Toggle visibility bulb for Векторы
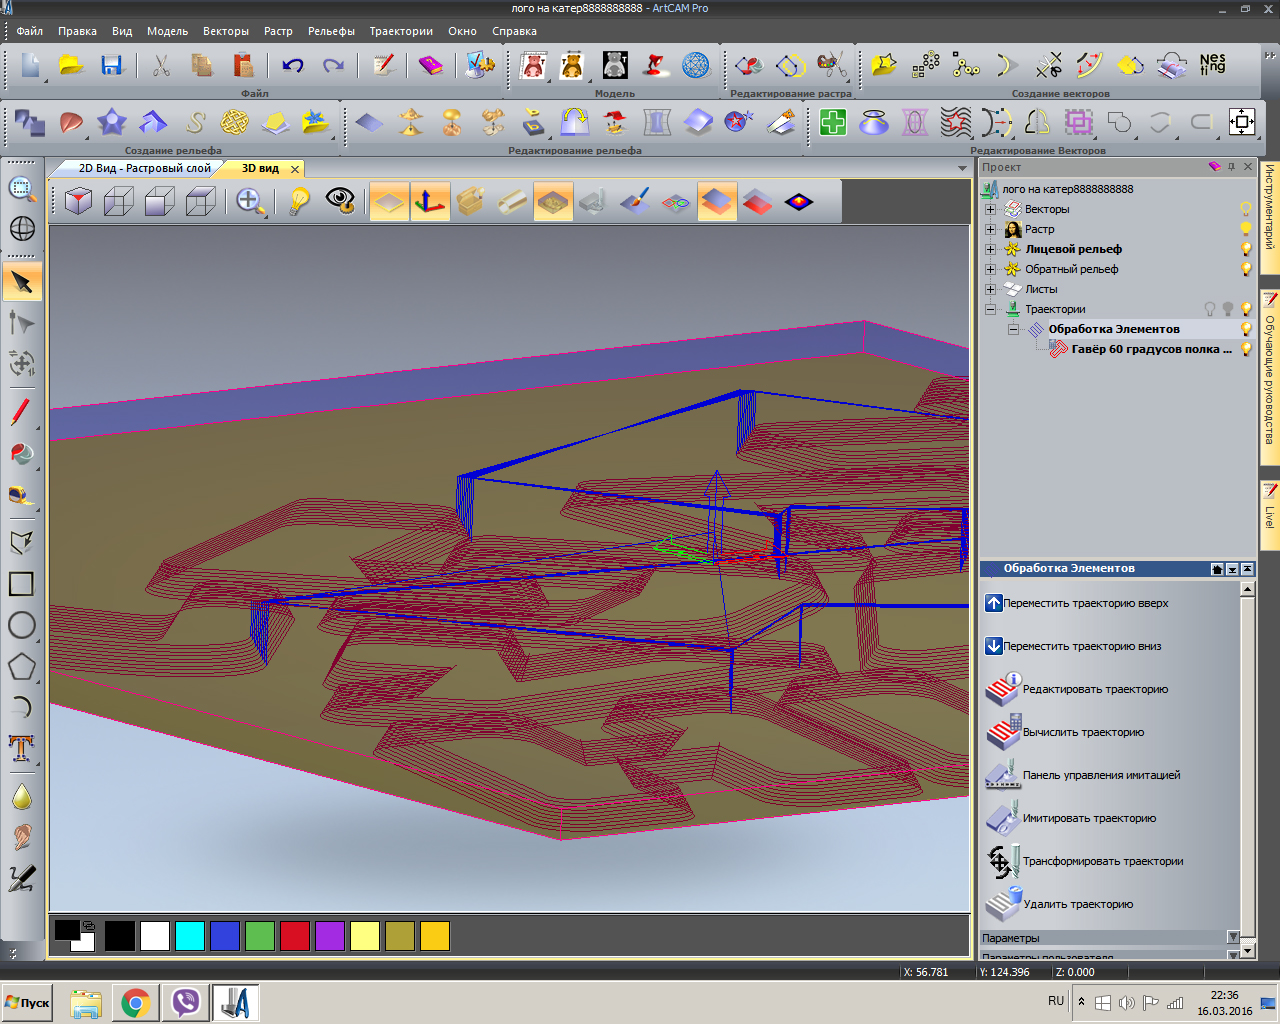Screen dimensions: 1280x1024 click(x=1246, y=209)
